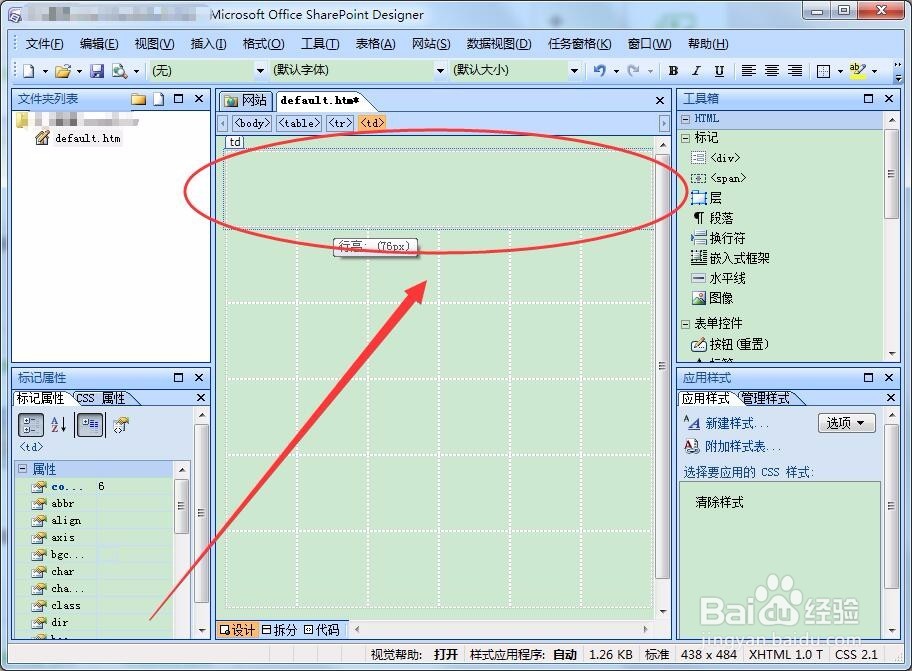Align text right
912x671 pixels.
pyautogui.click(x=795, y=70)
